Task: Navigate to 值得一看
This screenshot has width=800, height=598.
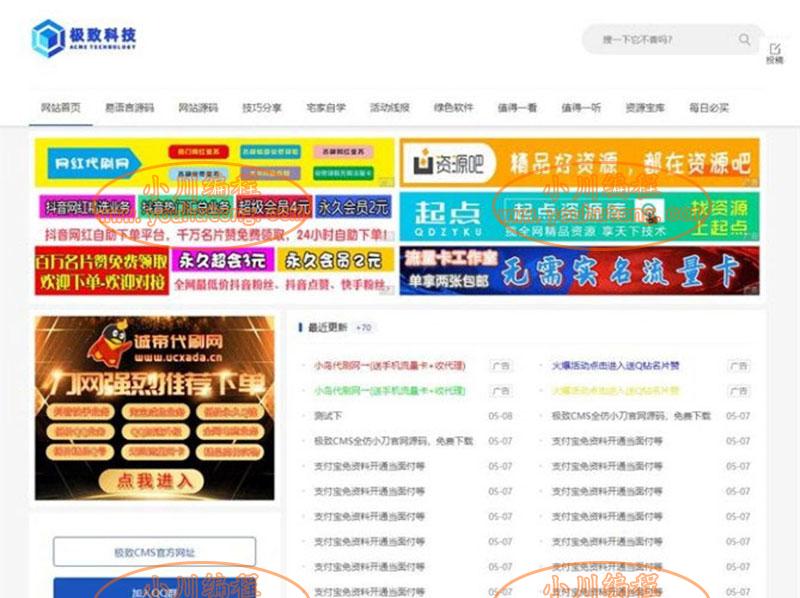Action: 517,108
